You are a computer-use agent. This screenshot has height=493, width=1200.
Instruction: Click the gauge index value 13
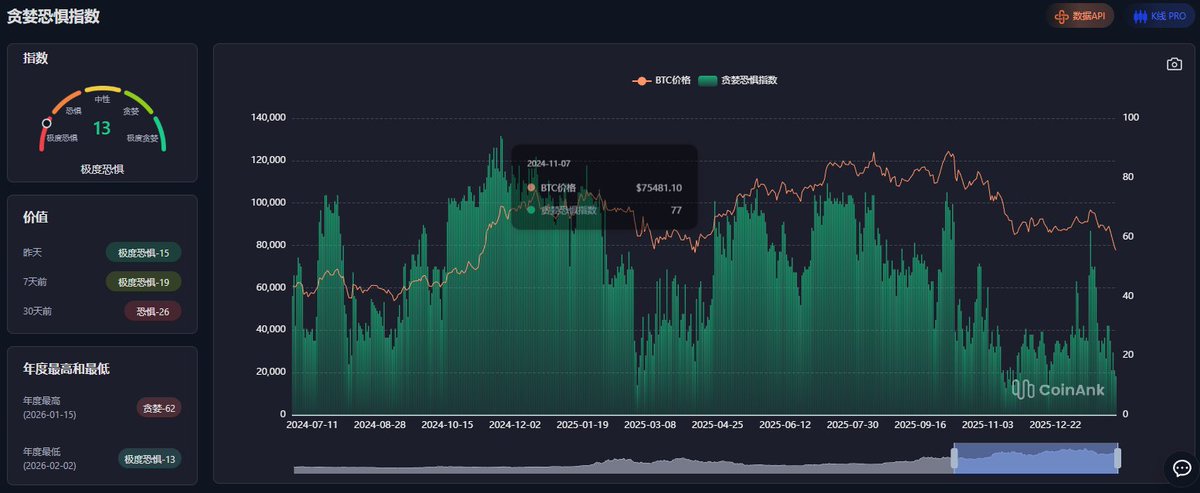[x=102, y=128]
